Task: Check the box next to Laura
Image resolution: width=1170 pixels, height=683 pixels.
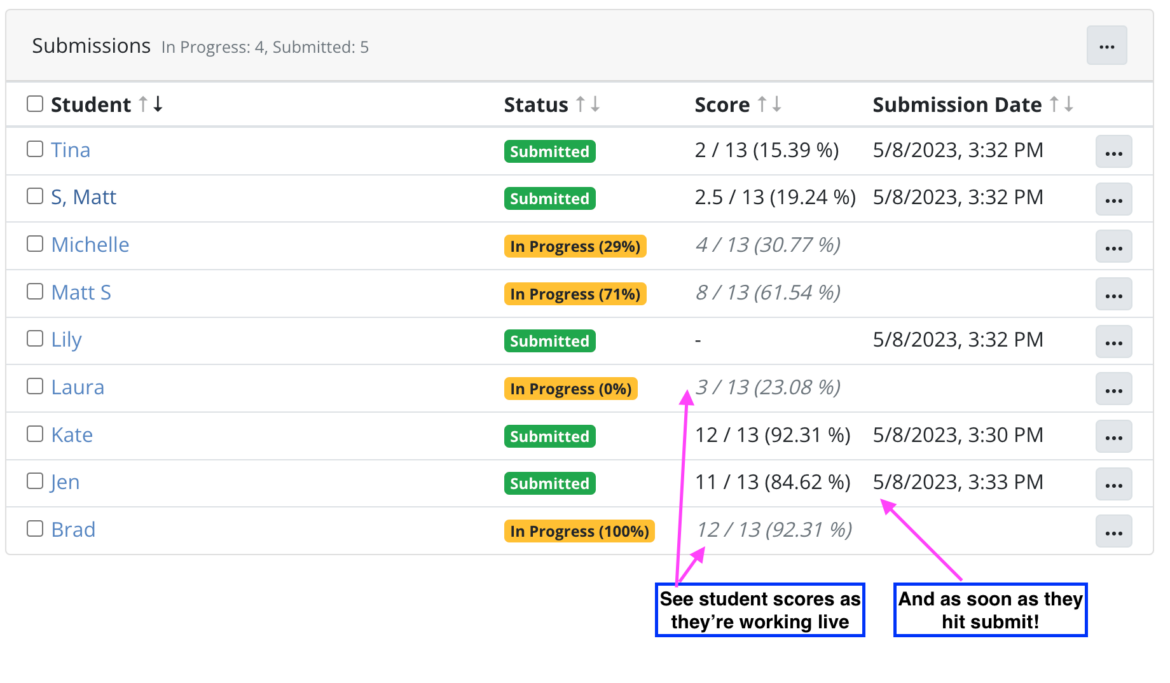Action: pyautogui.click(x=35, y=386)
